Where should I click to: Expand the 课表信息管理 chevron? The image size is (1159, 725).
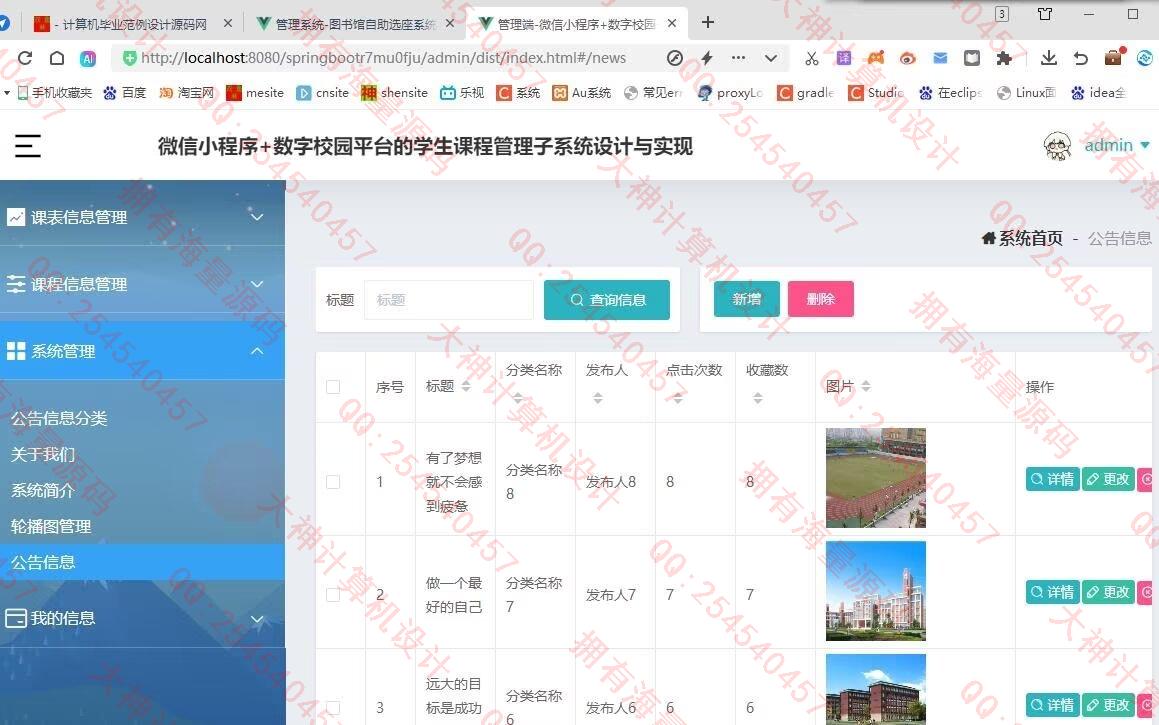click(x=256, y=217)
